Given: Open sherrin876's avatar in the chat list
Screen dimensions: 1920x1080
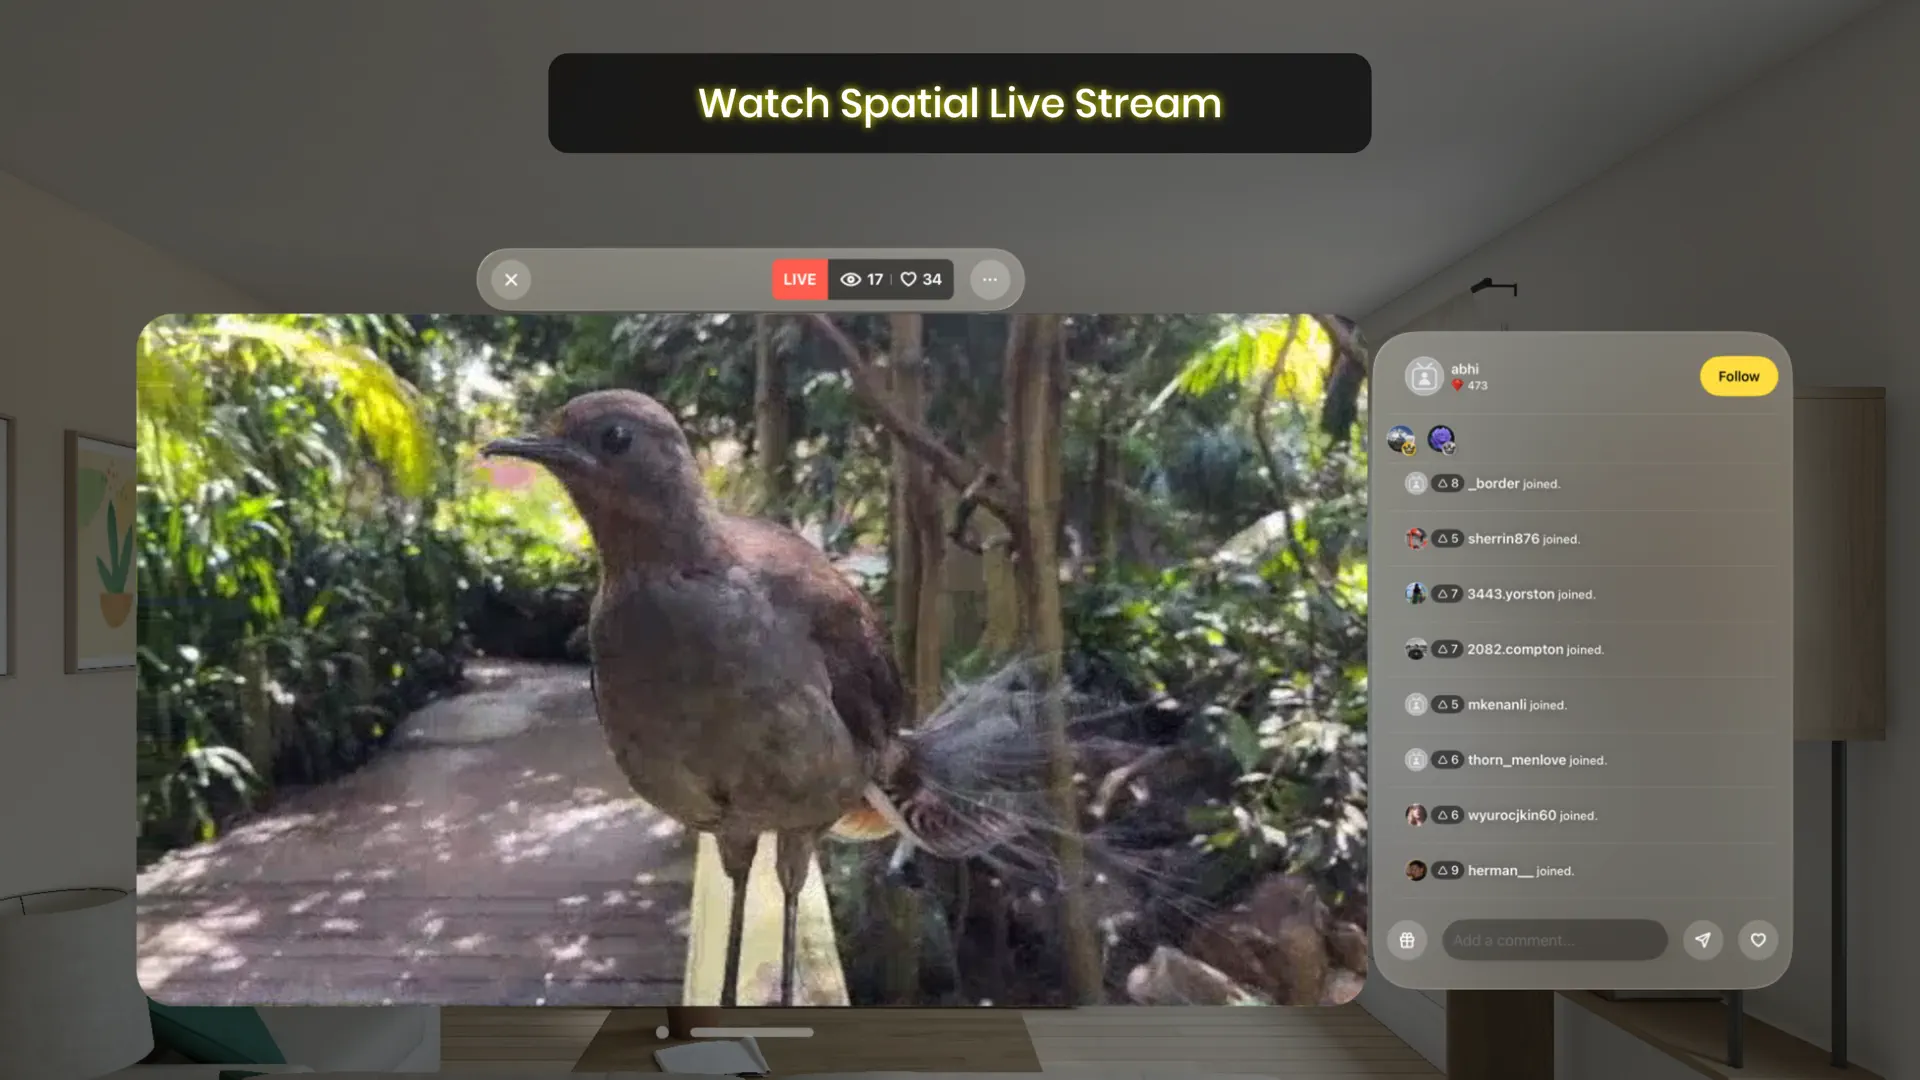Looking at the screenshot, I should tap(1415, 538).
